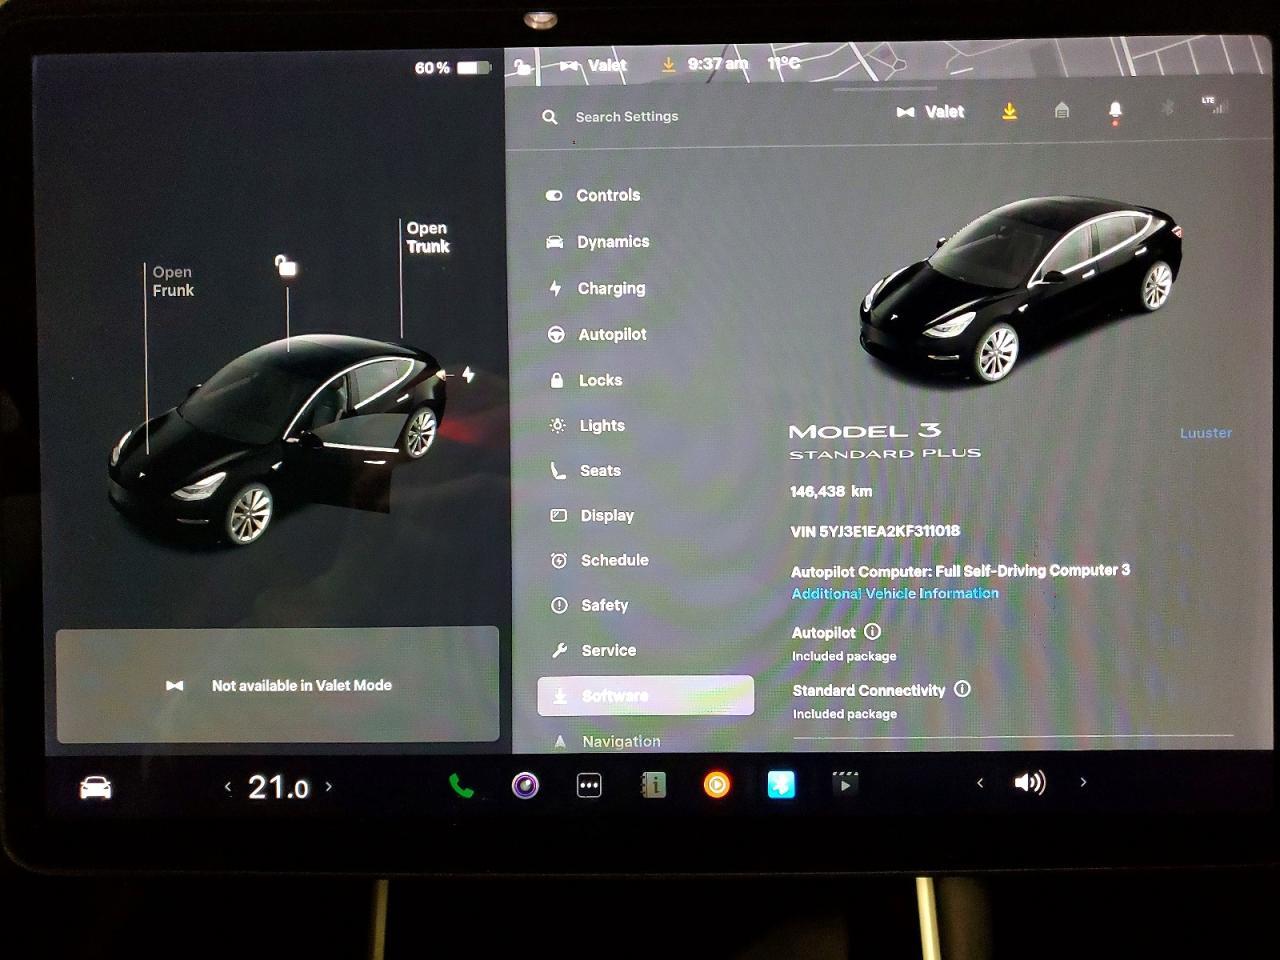Select the Software menu item

(646, 695)
